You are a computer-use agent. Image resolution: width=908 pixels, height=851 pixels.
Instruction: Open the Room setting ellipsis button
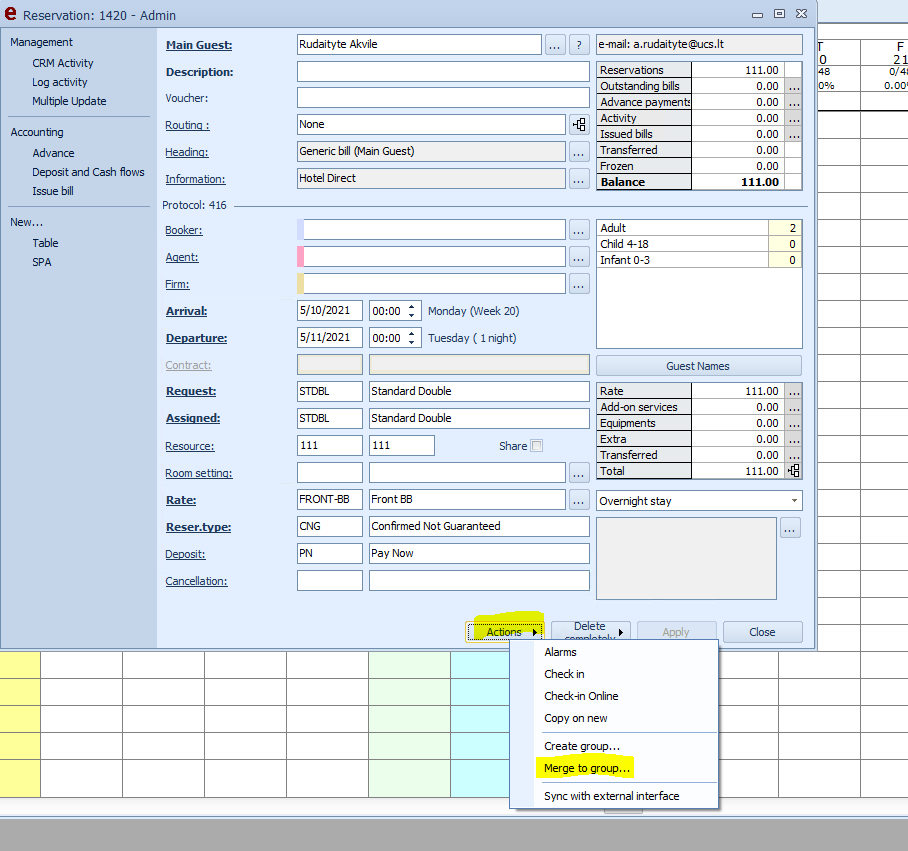pos(579,473)
